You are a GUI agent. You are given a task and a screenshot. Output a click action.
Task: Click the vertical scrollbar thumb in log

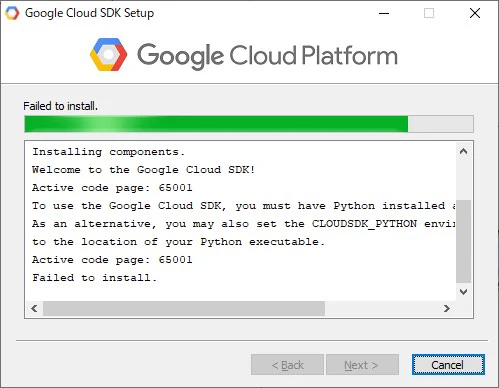(463, 241)
